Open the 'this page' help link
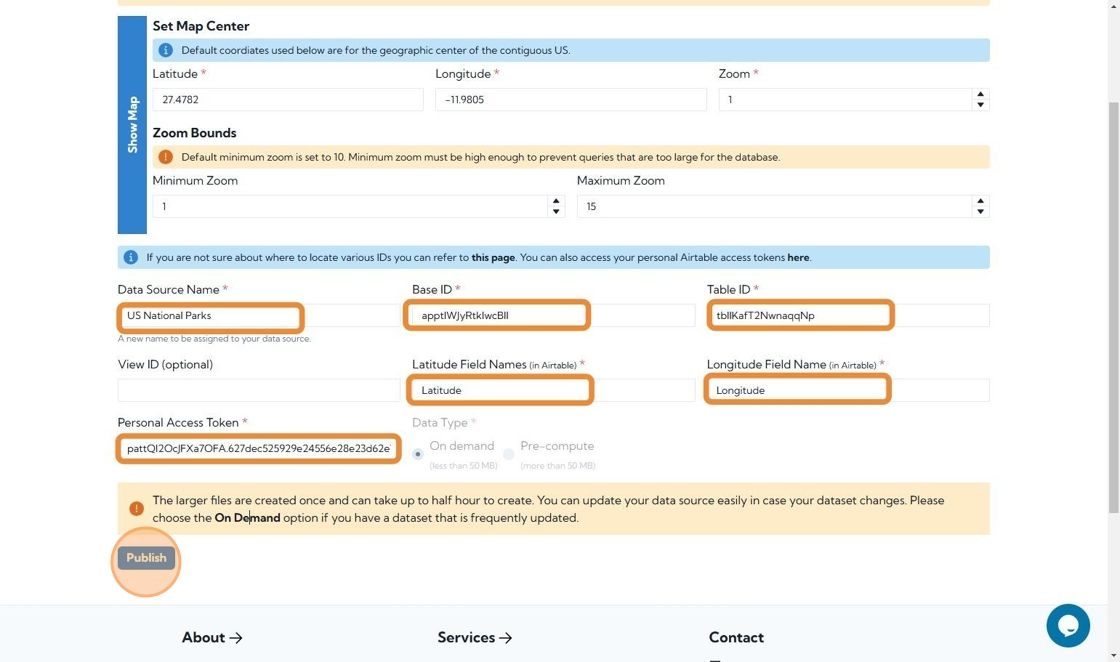Viewport: 1120px width, 662px height. pos(493,258)
